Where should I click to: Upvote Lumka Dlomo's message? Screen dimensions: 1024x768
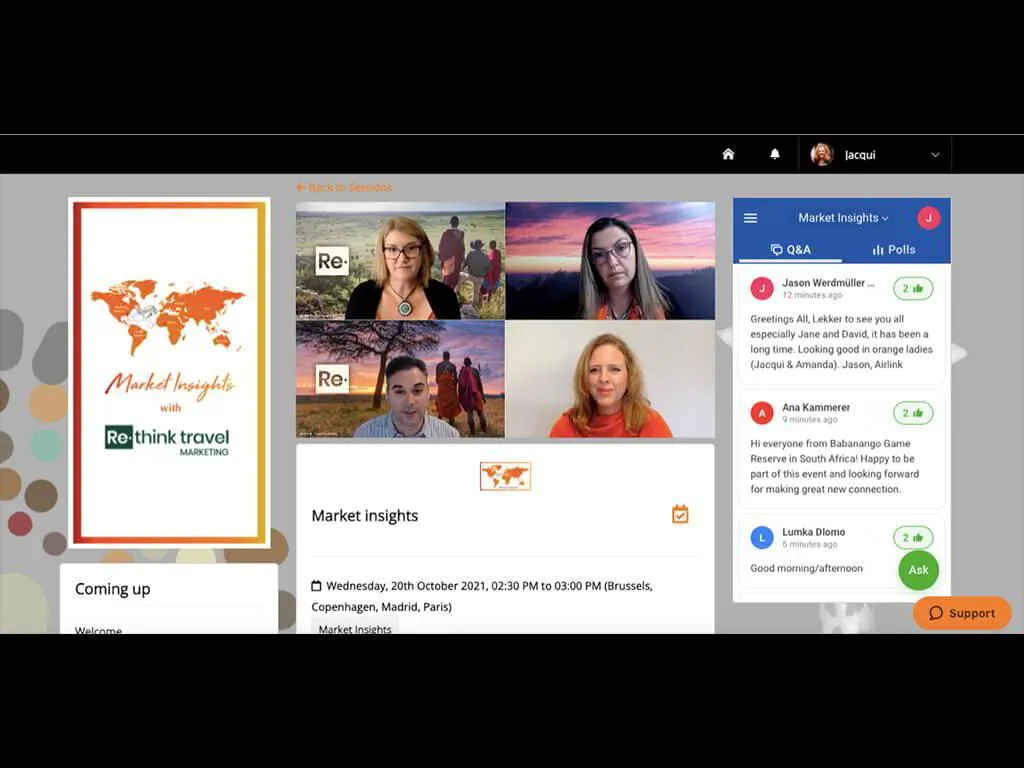click(913, 537)
